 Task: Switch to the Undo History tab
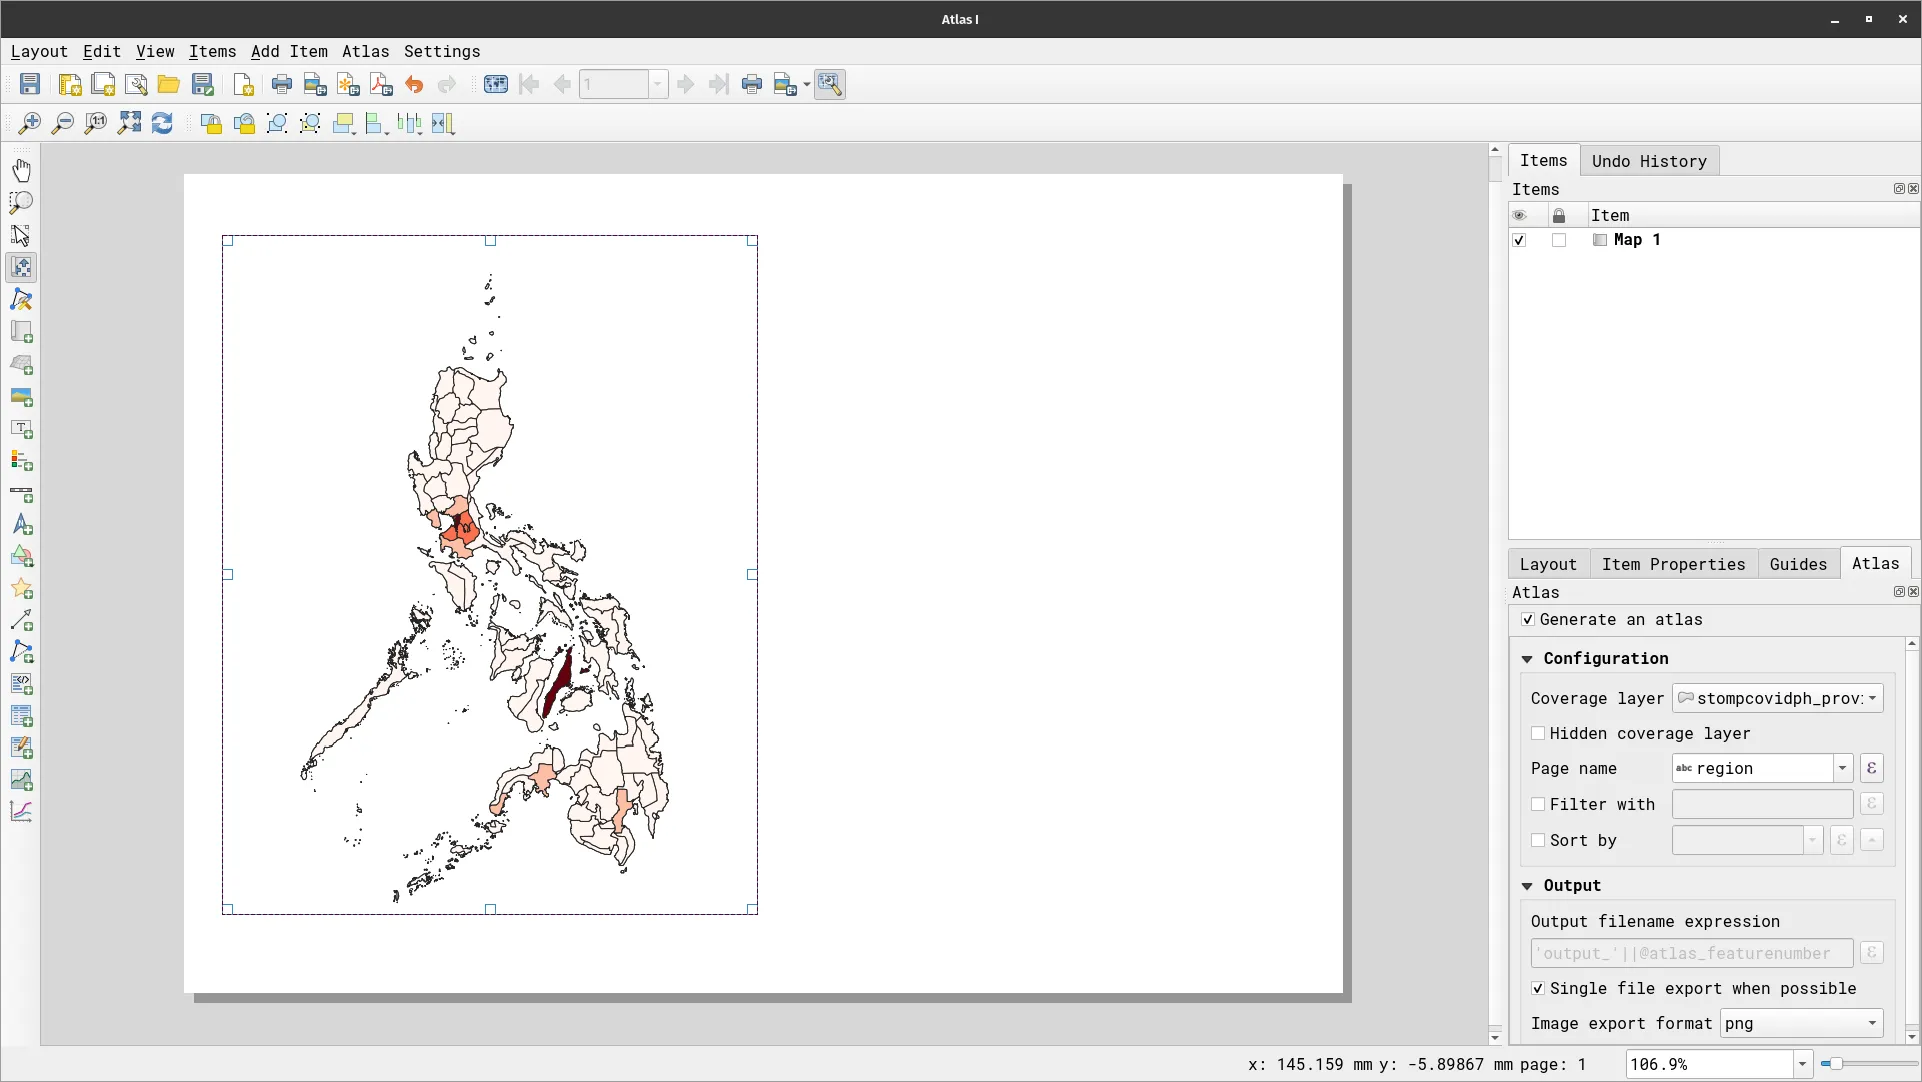click(x=1648, y=161)
